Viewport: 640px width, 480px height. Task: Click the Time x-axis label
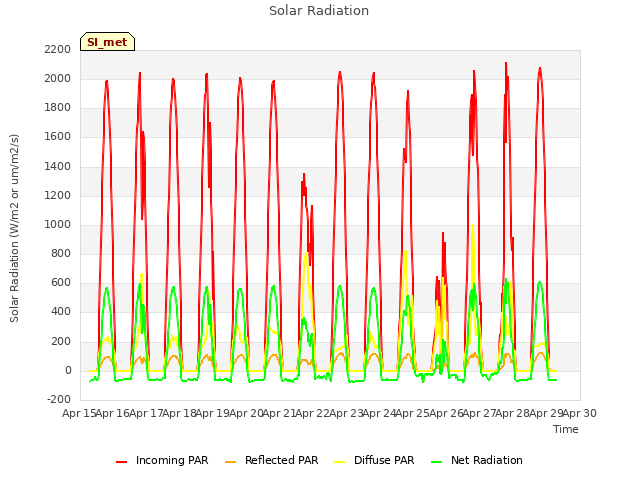pos(565,429)
